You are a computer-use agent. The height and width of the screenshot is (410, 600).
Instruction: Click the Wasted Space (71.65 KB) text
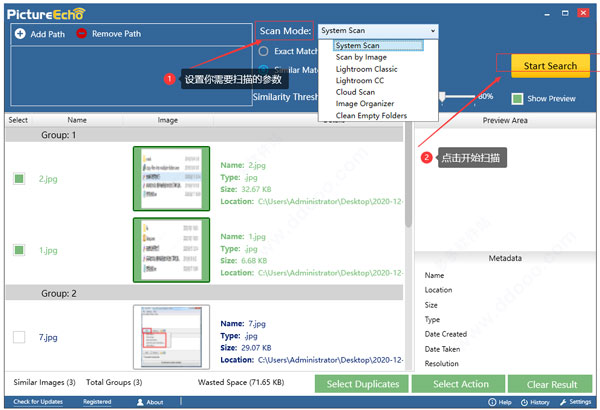241,382
